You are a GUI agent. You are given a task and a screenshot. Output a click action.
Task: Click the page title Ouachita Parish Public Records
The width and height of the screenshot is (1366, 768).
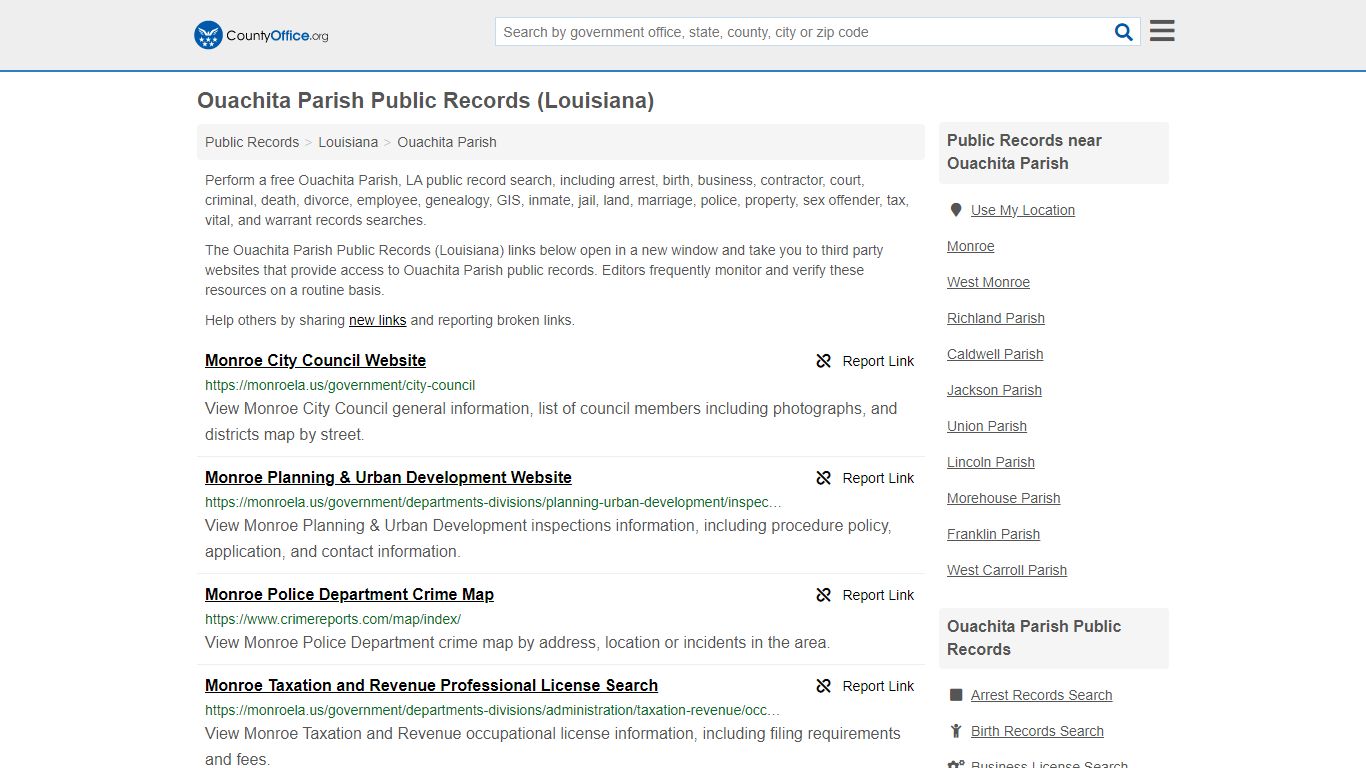(426, 101)
